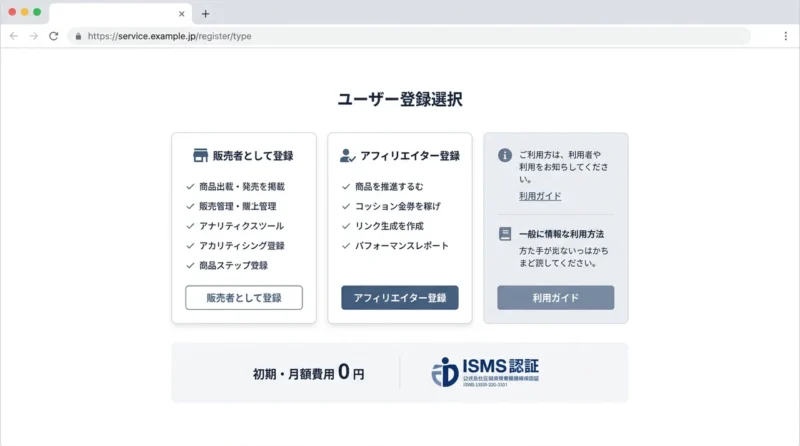Viewport: 800px width, 446px height.
Task: Click the dark アフィリエイター登録 button
Action: point(399,298)
